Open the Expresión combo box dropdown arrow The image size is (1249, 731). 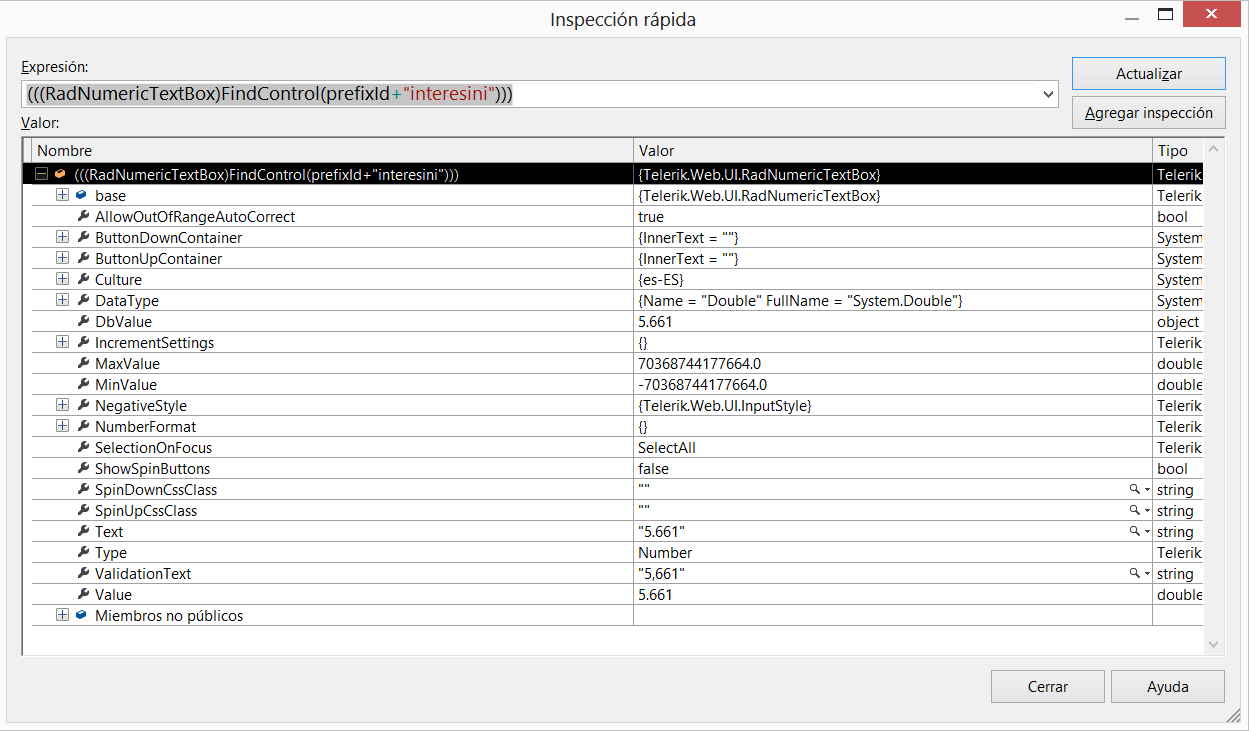coord(1048,94)
